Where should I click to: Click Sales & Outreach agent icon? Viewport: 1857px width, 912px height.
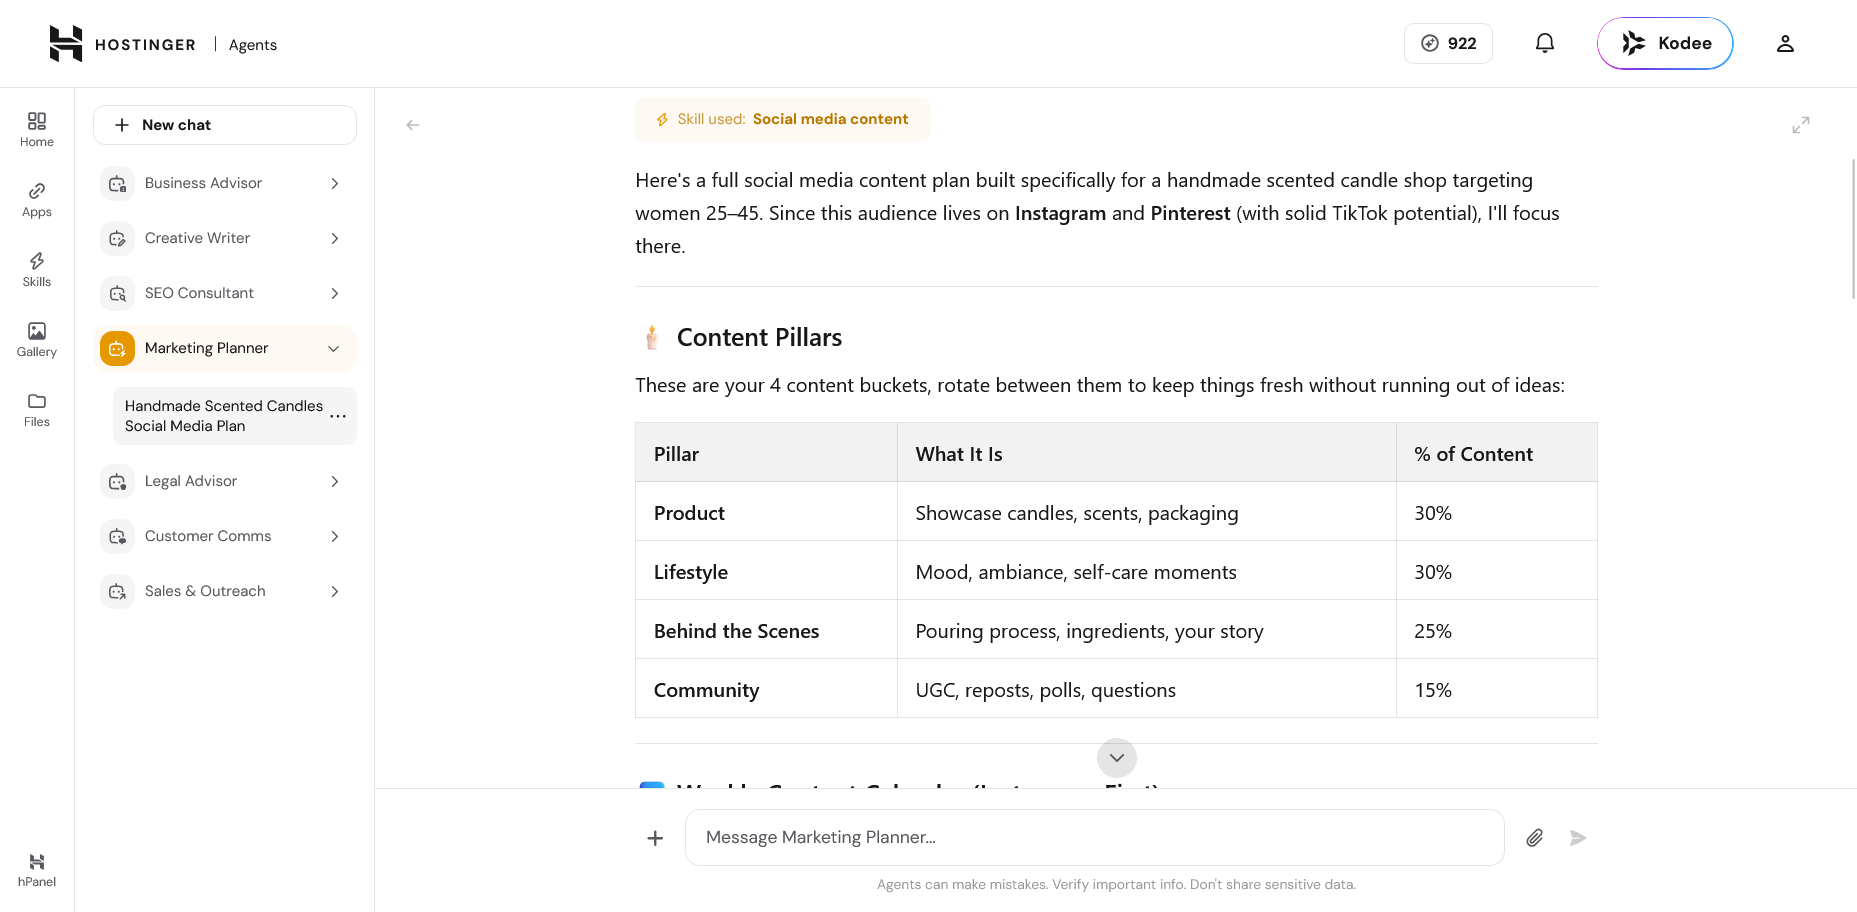117,591
